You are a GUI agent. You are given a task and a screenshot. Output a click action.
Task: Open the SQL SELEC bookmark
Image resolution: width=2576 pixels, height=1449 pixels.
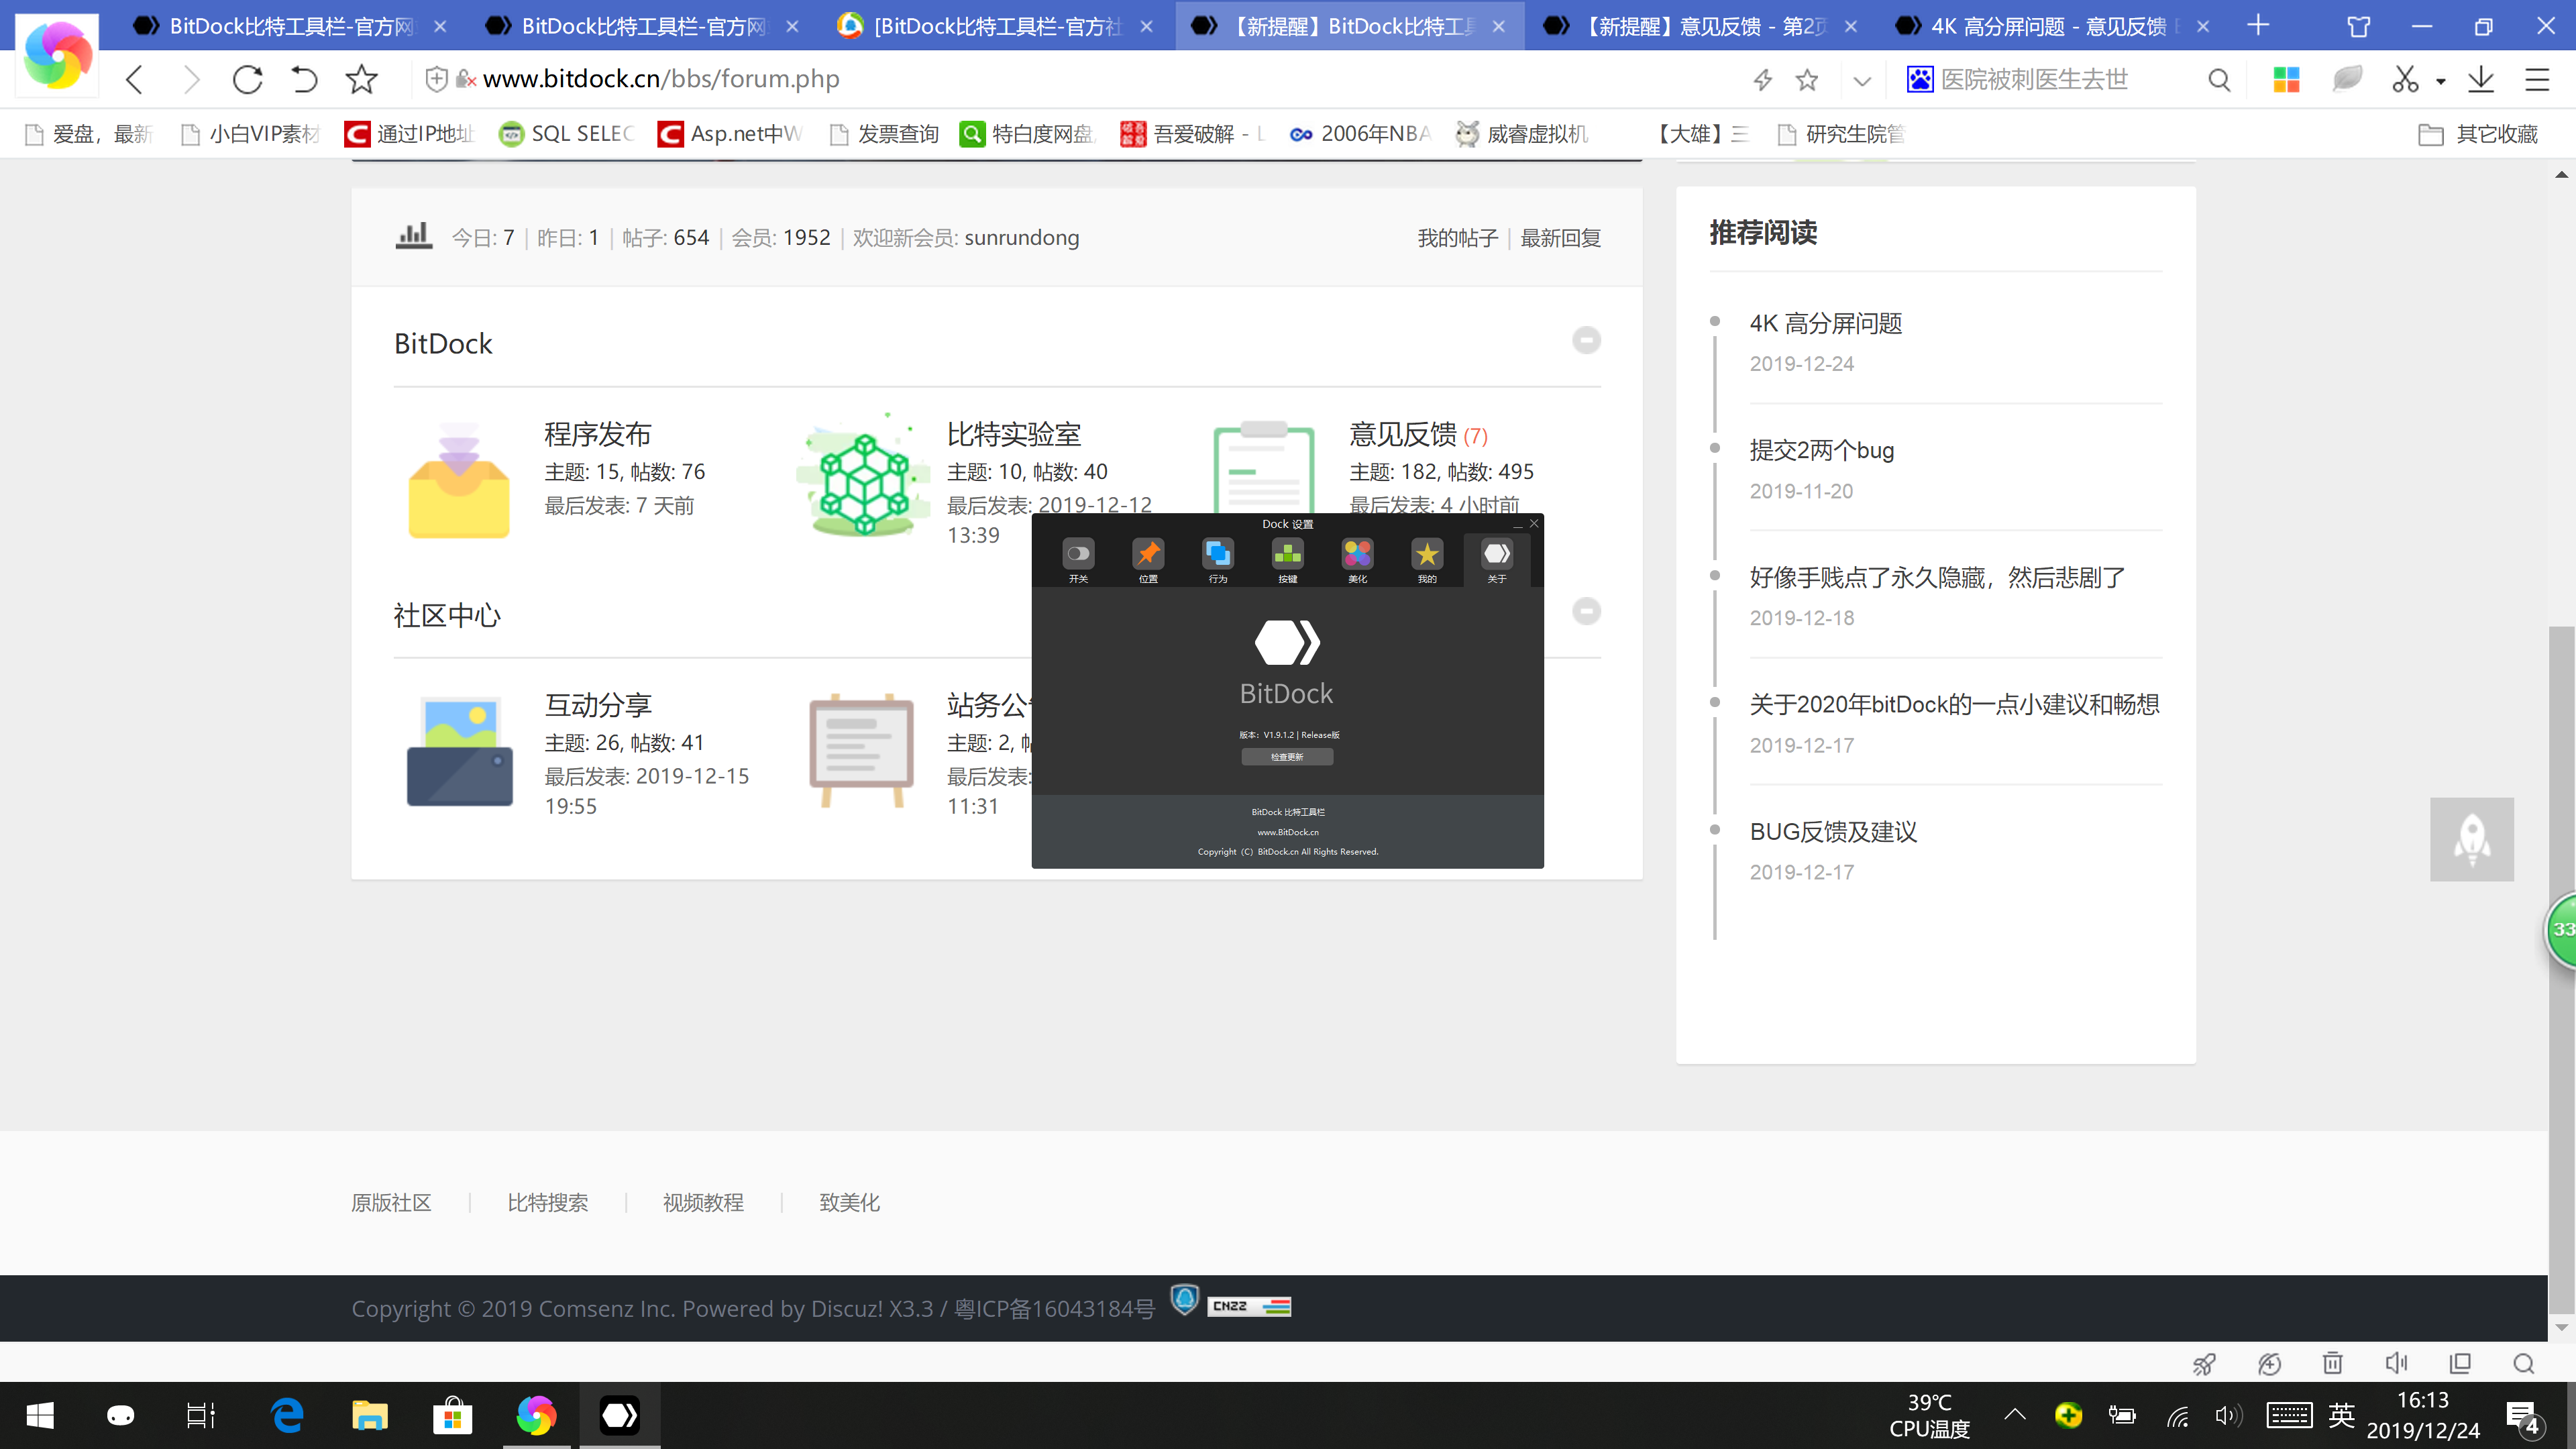[566, 134]
